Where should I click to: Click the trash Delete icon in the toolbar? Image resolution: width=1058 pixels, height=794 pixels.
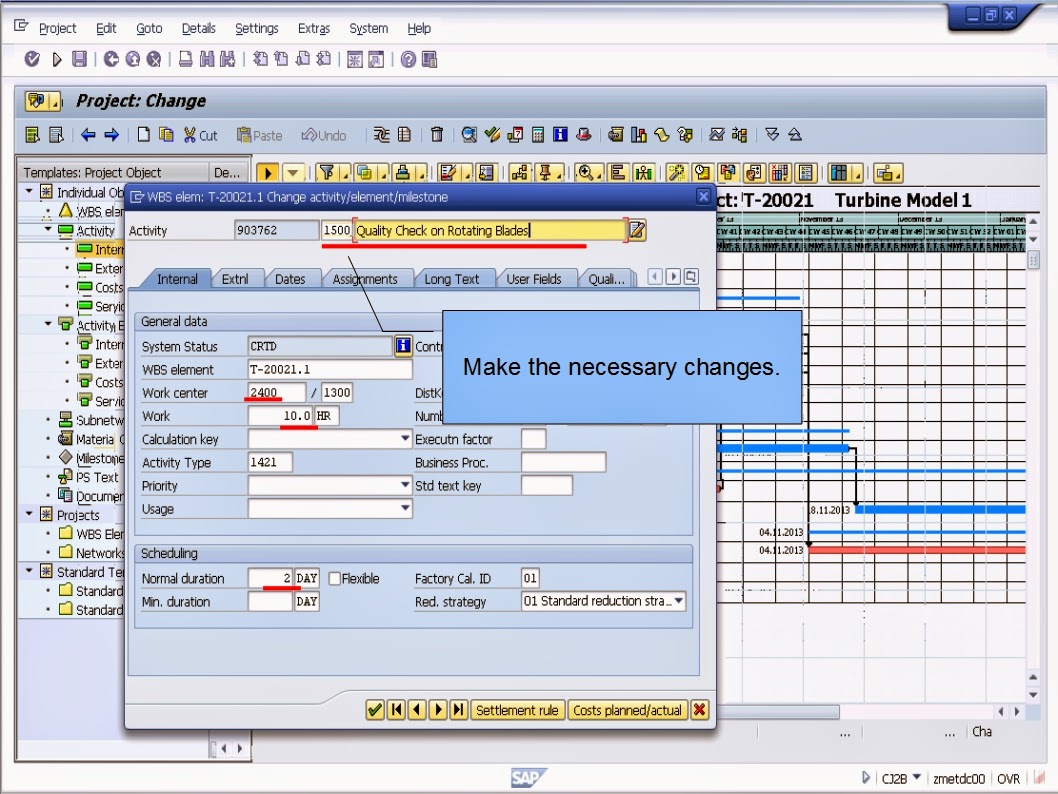click(x=436, y=135)
